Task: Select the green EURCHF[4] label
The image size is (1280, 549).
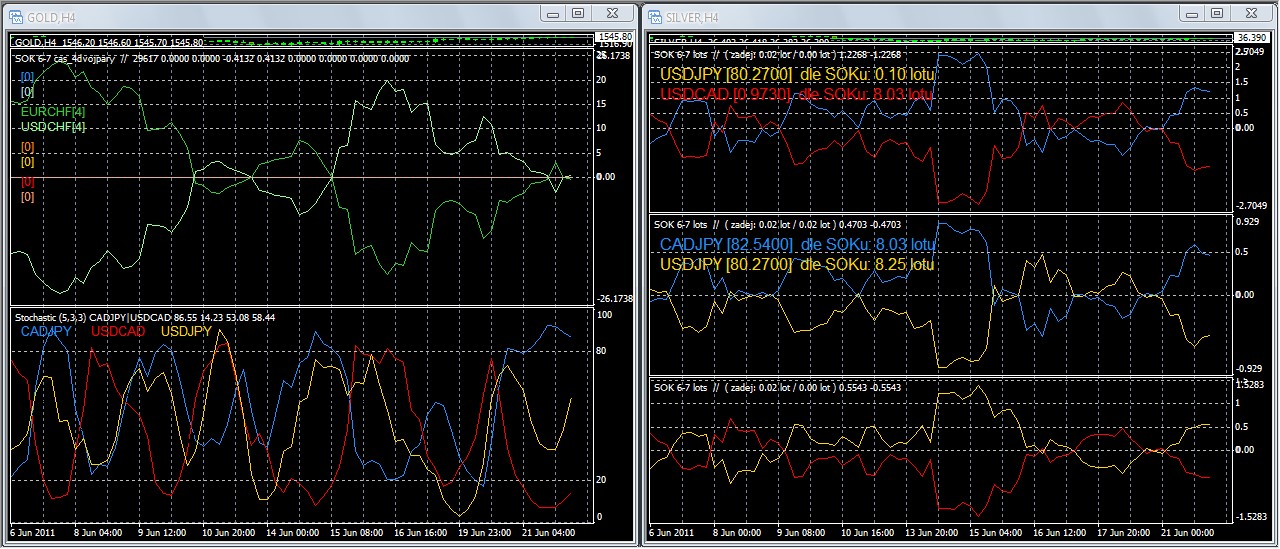Action: point(53,112)
